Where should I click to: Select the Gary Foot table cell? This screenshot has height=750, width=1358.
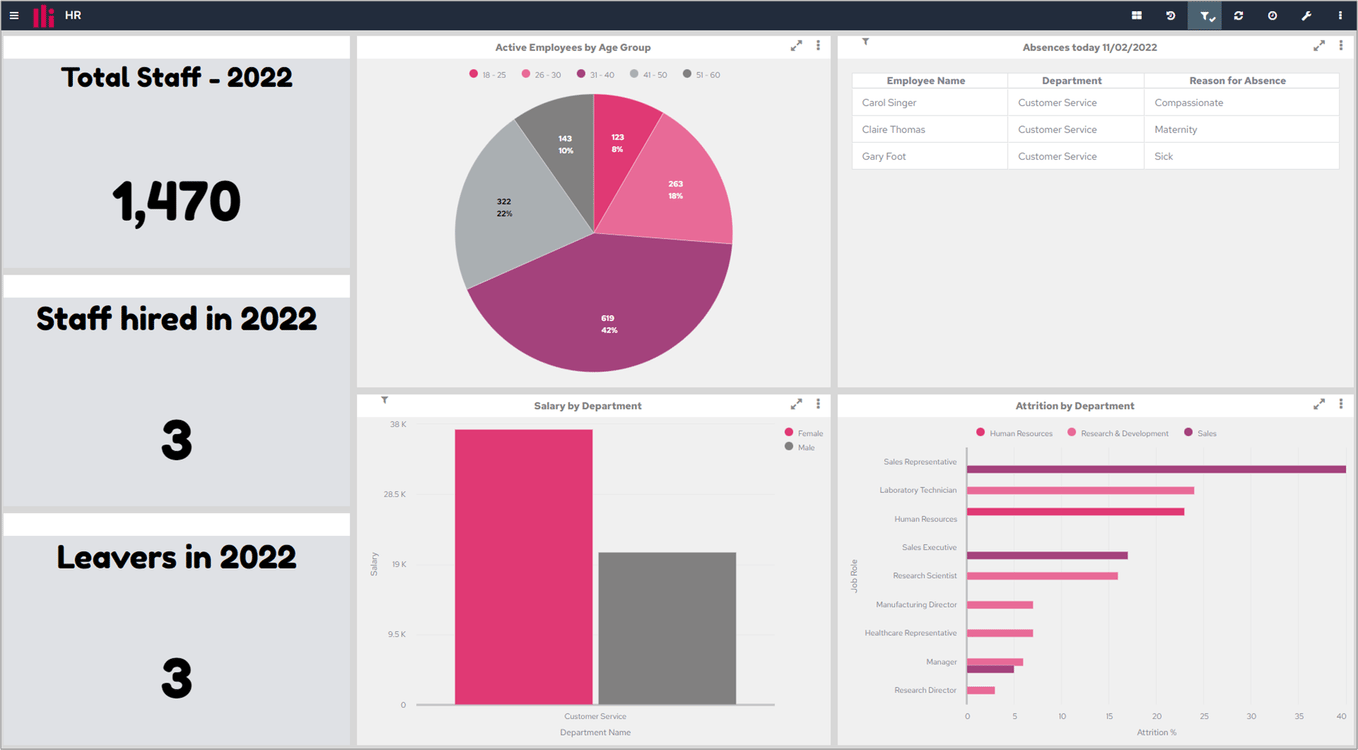[x=929, y=156]
